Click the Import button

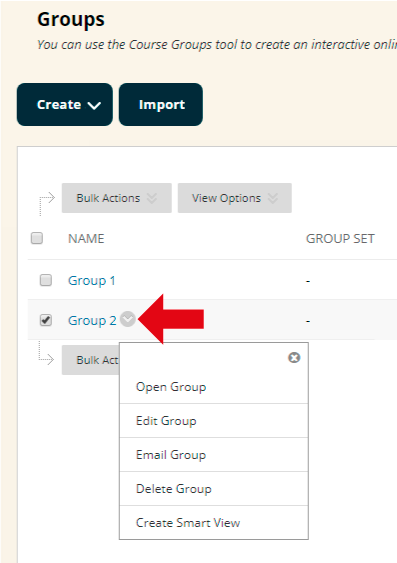161,104
